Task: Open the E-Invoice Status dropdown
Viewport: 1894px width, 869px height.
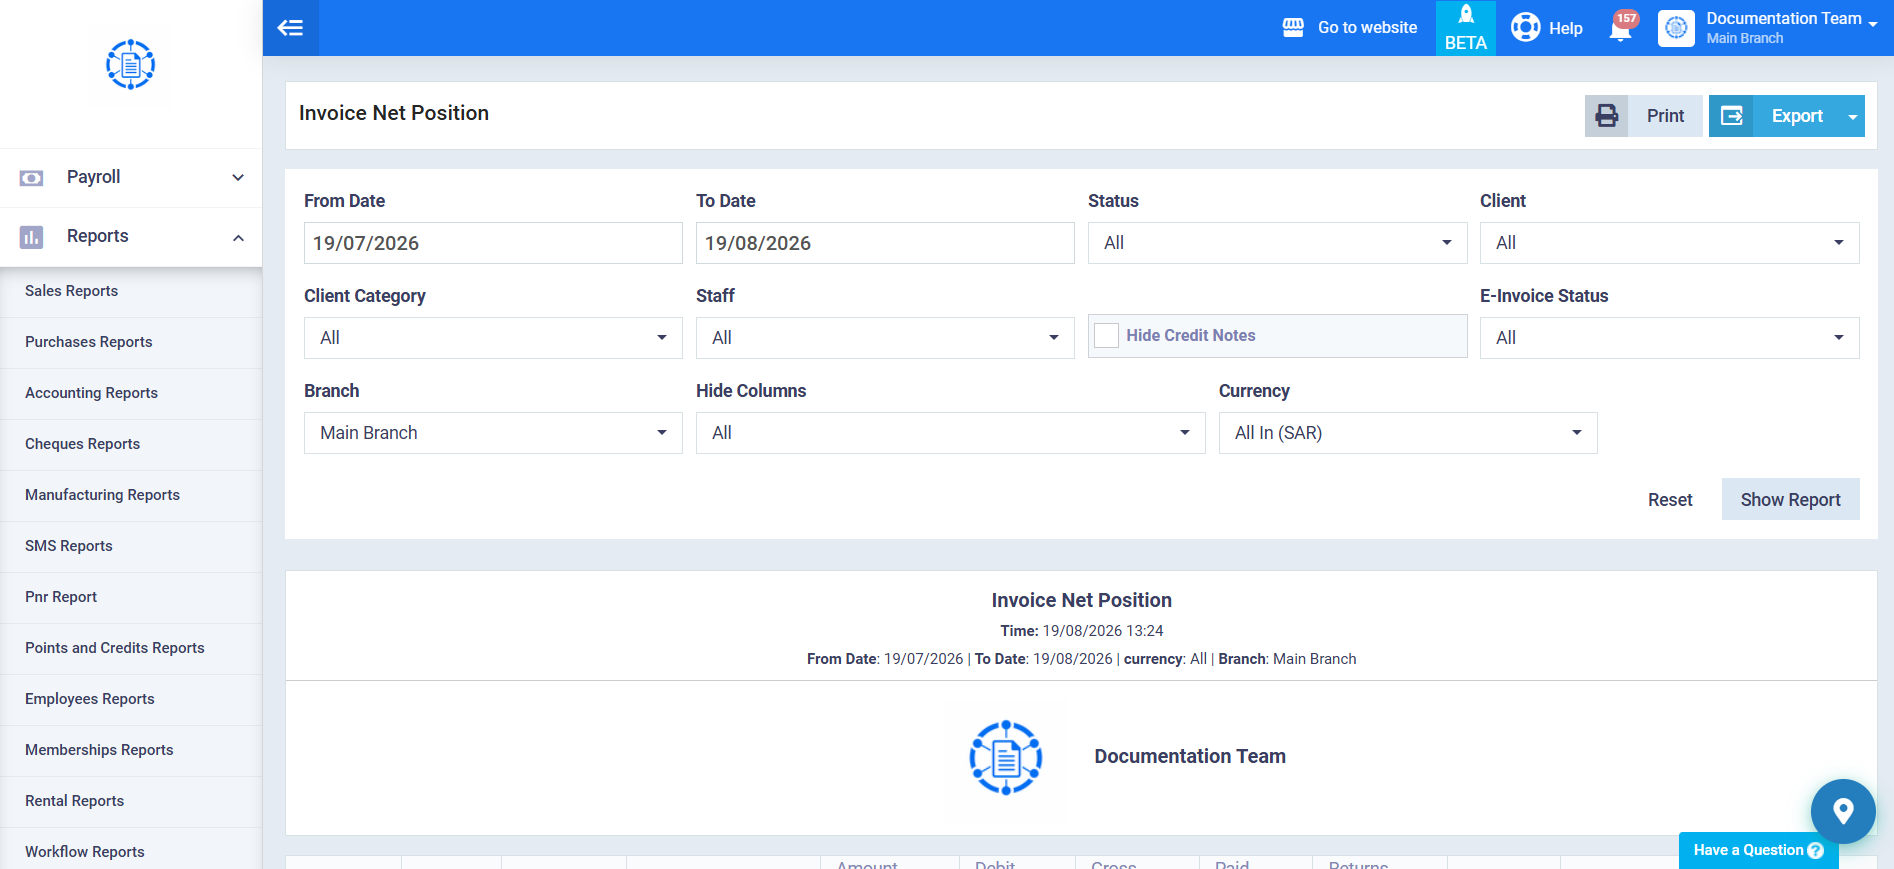Action: tap(1669, 338)
